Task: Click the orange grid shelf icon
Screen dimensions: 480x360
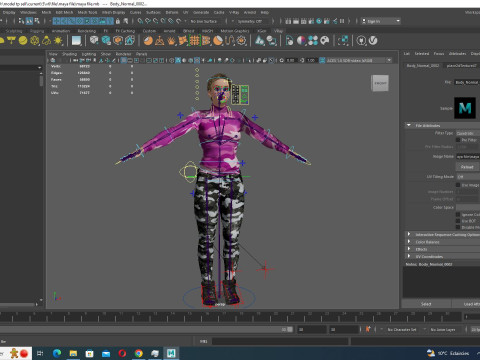Action: 195,41
